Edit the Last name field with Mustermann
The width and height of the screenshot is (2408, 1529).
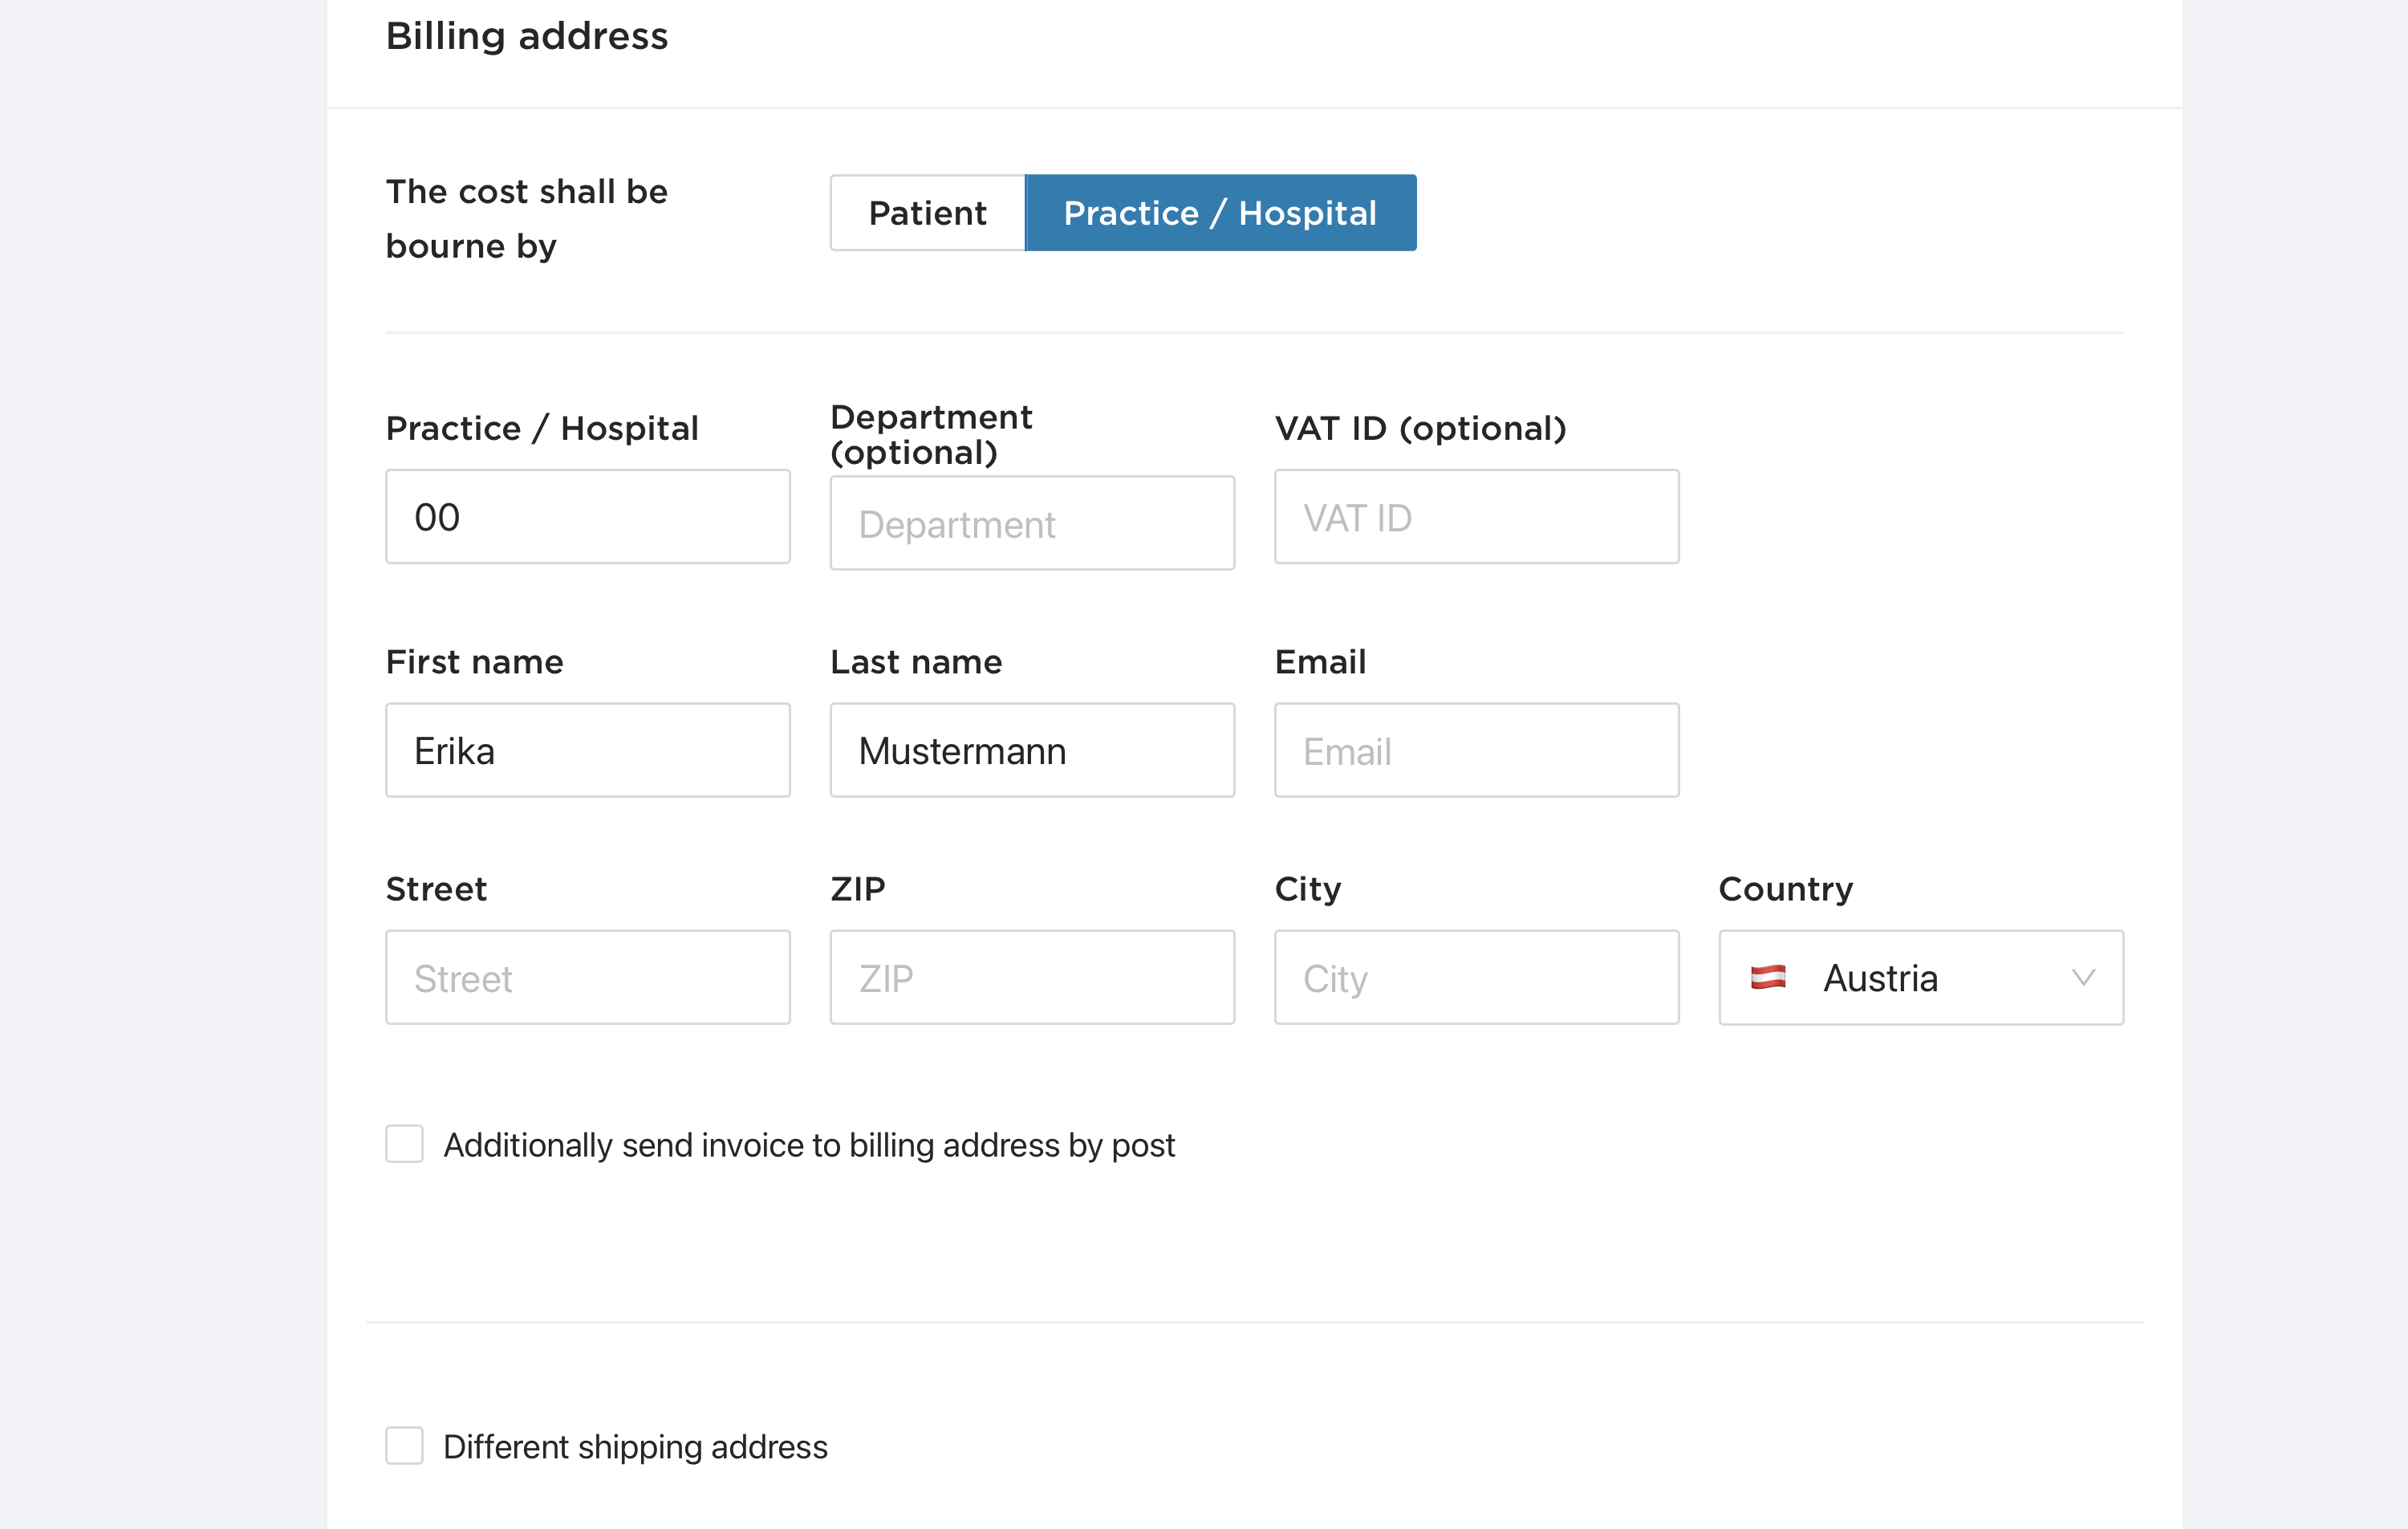click(1032, 750)
